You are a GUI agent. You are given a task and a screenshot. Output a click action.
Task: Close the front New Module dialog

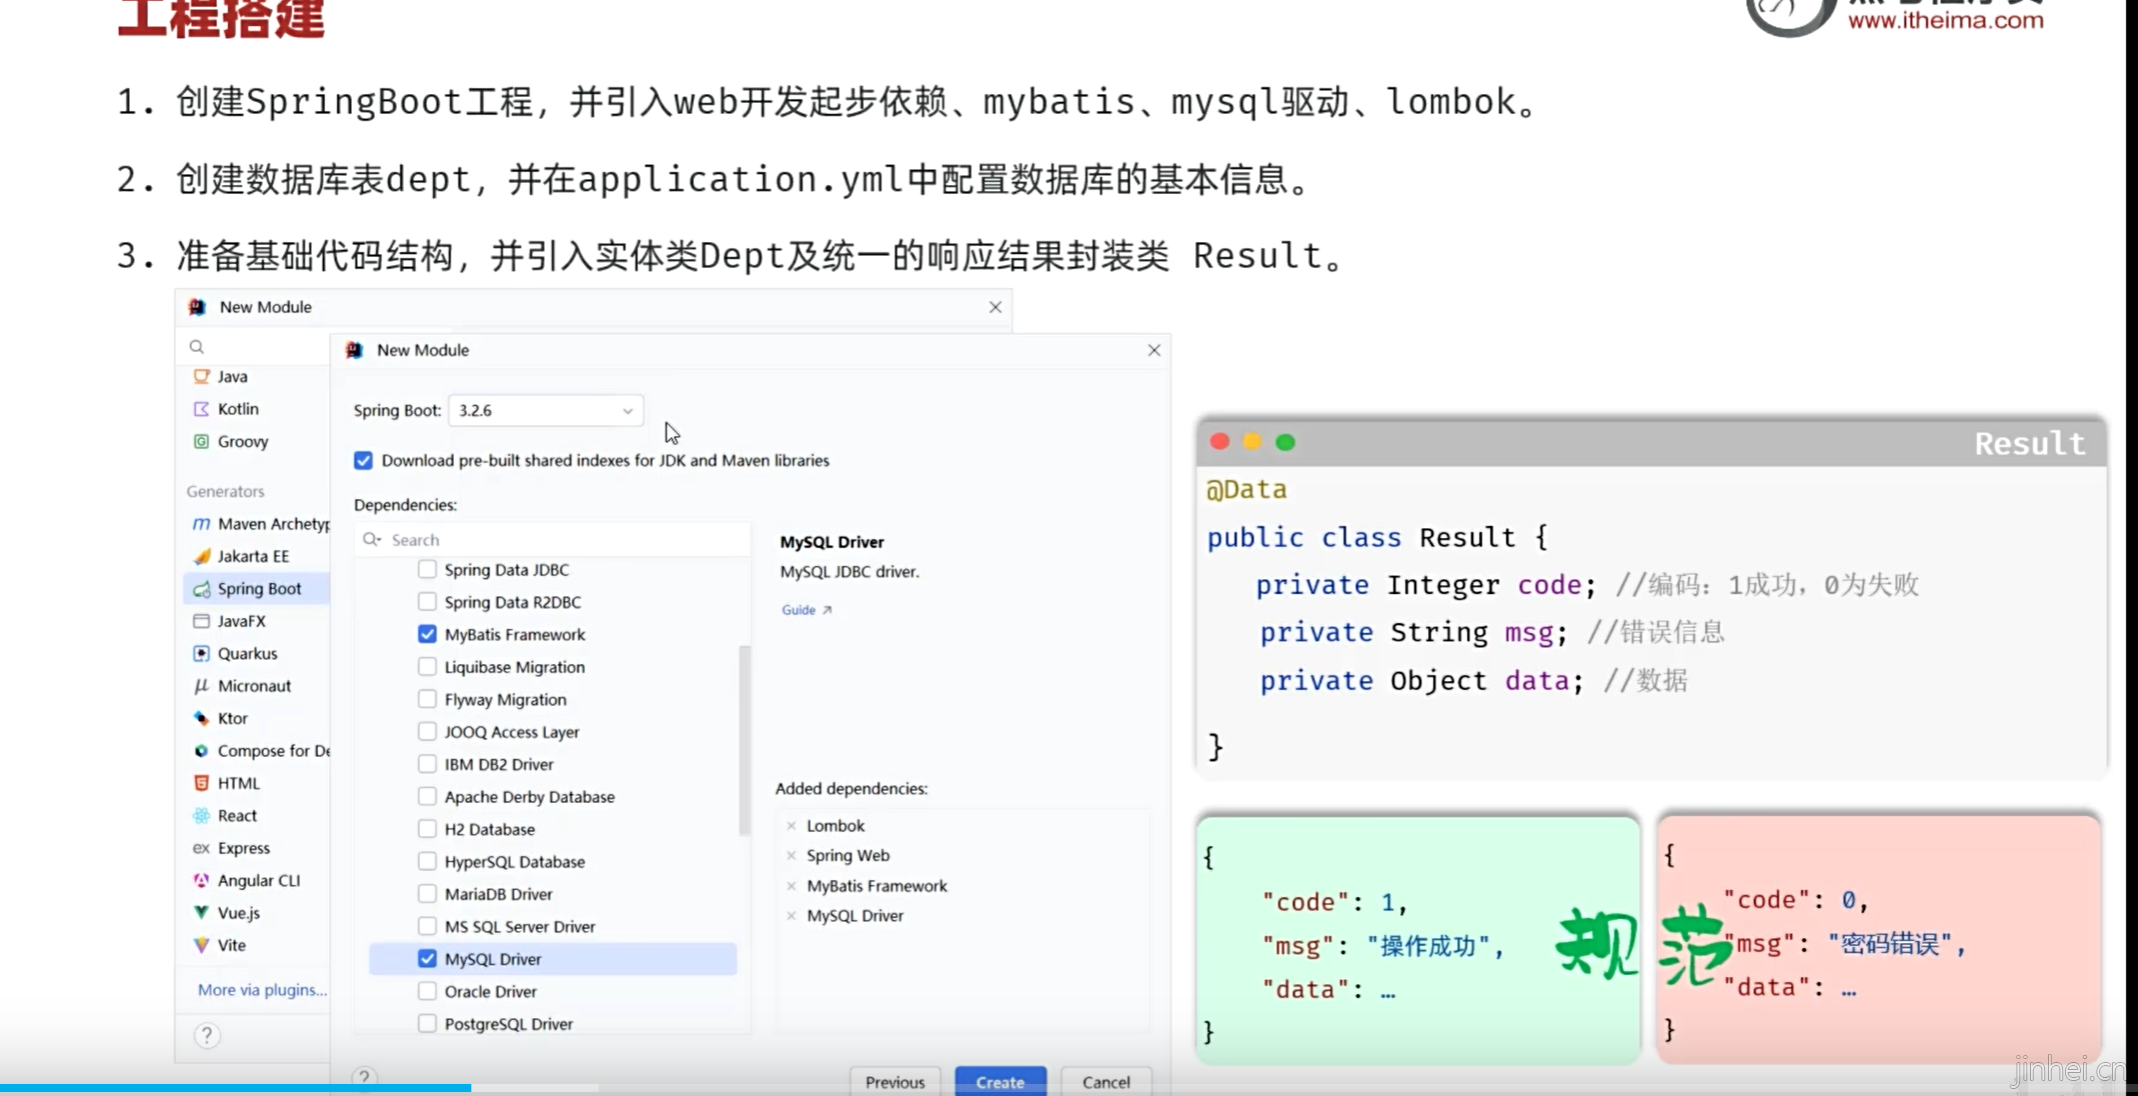1154,350
